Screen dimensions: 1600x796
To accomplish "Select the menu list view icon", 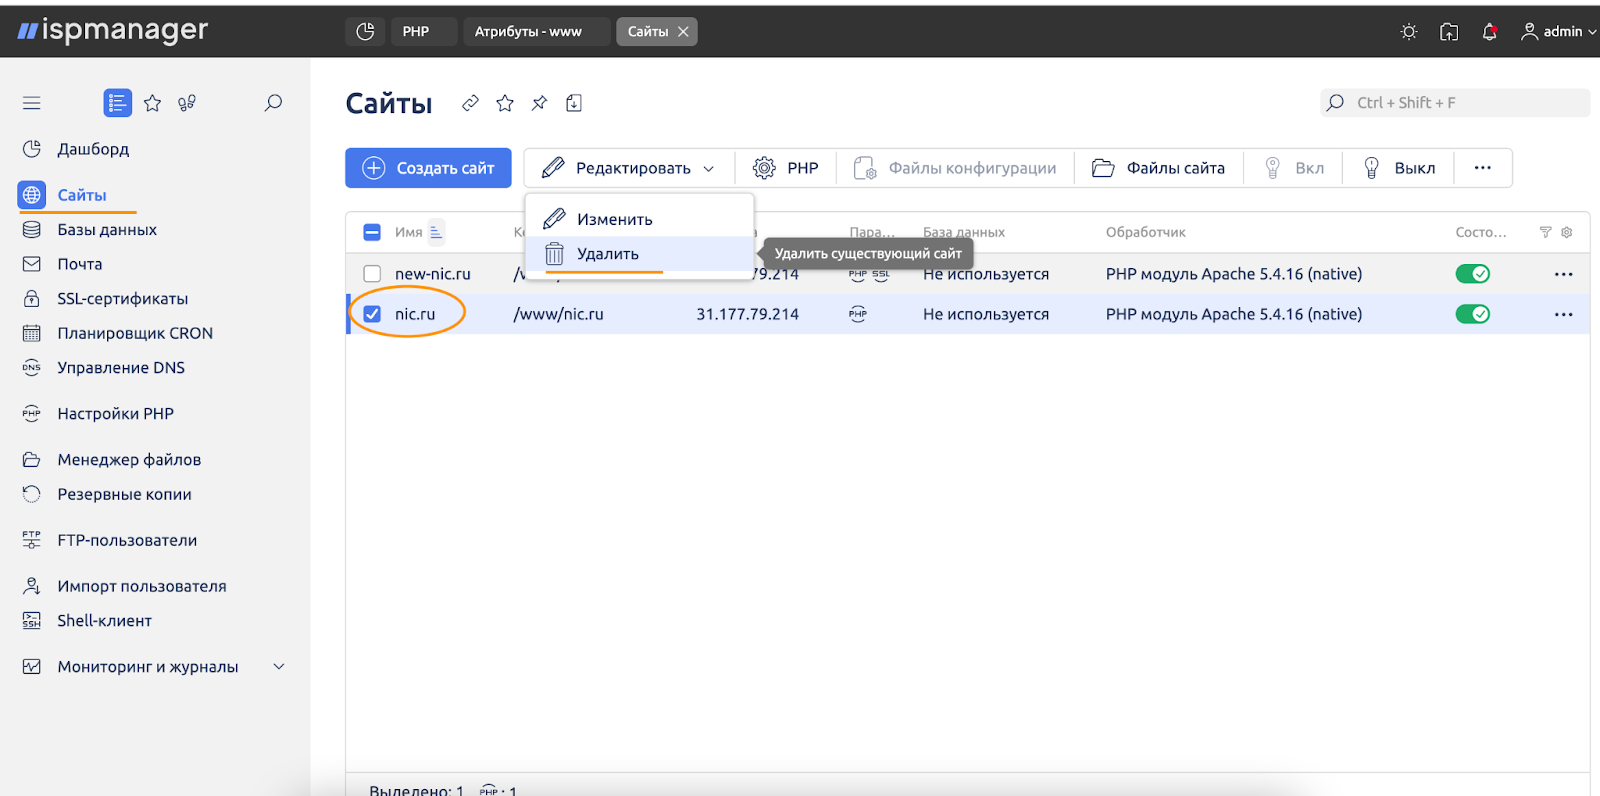I will pyautogui.click(x=118, y=103).
